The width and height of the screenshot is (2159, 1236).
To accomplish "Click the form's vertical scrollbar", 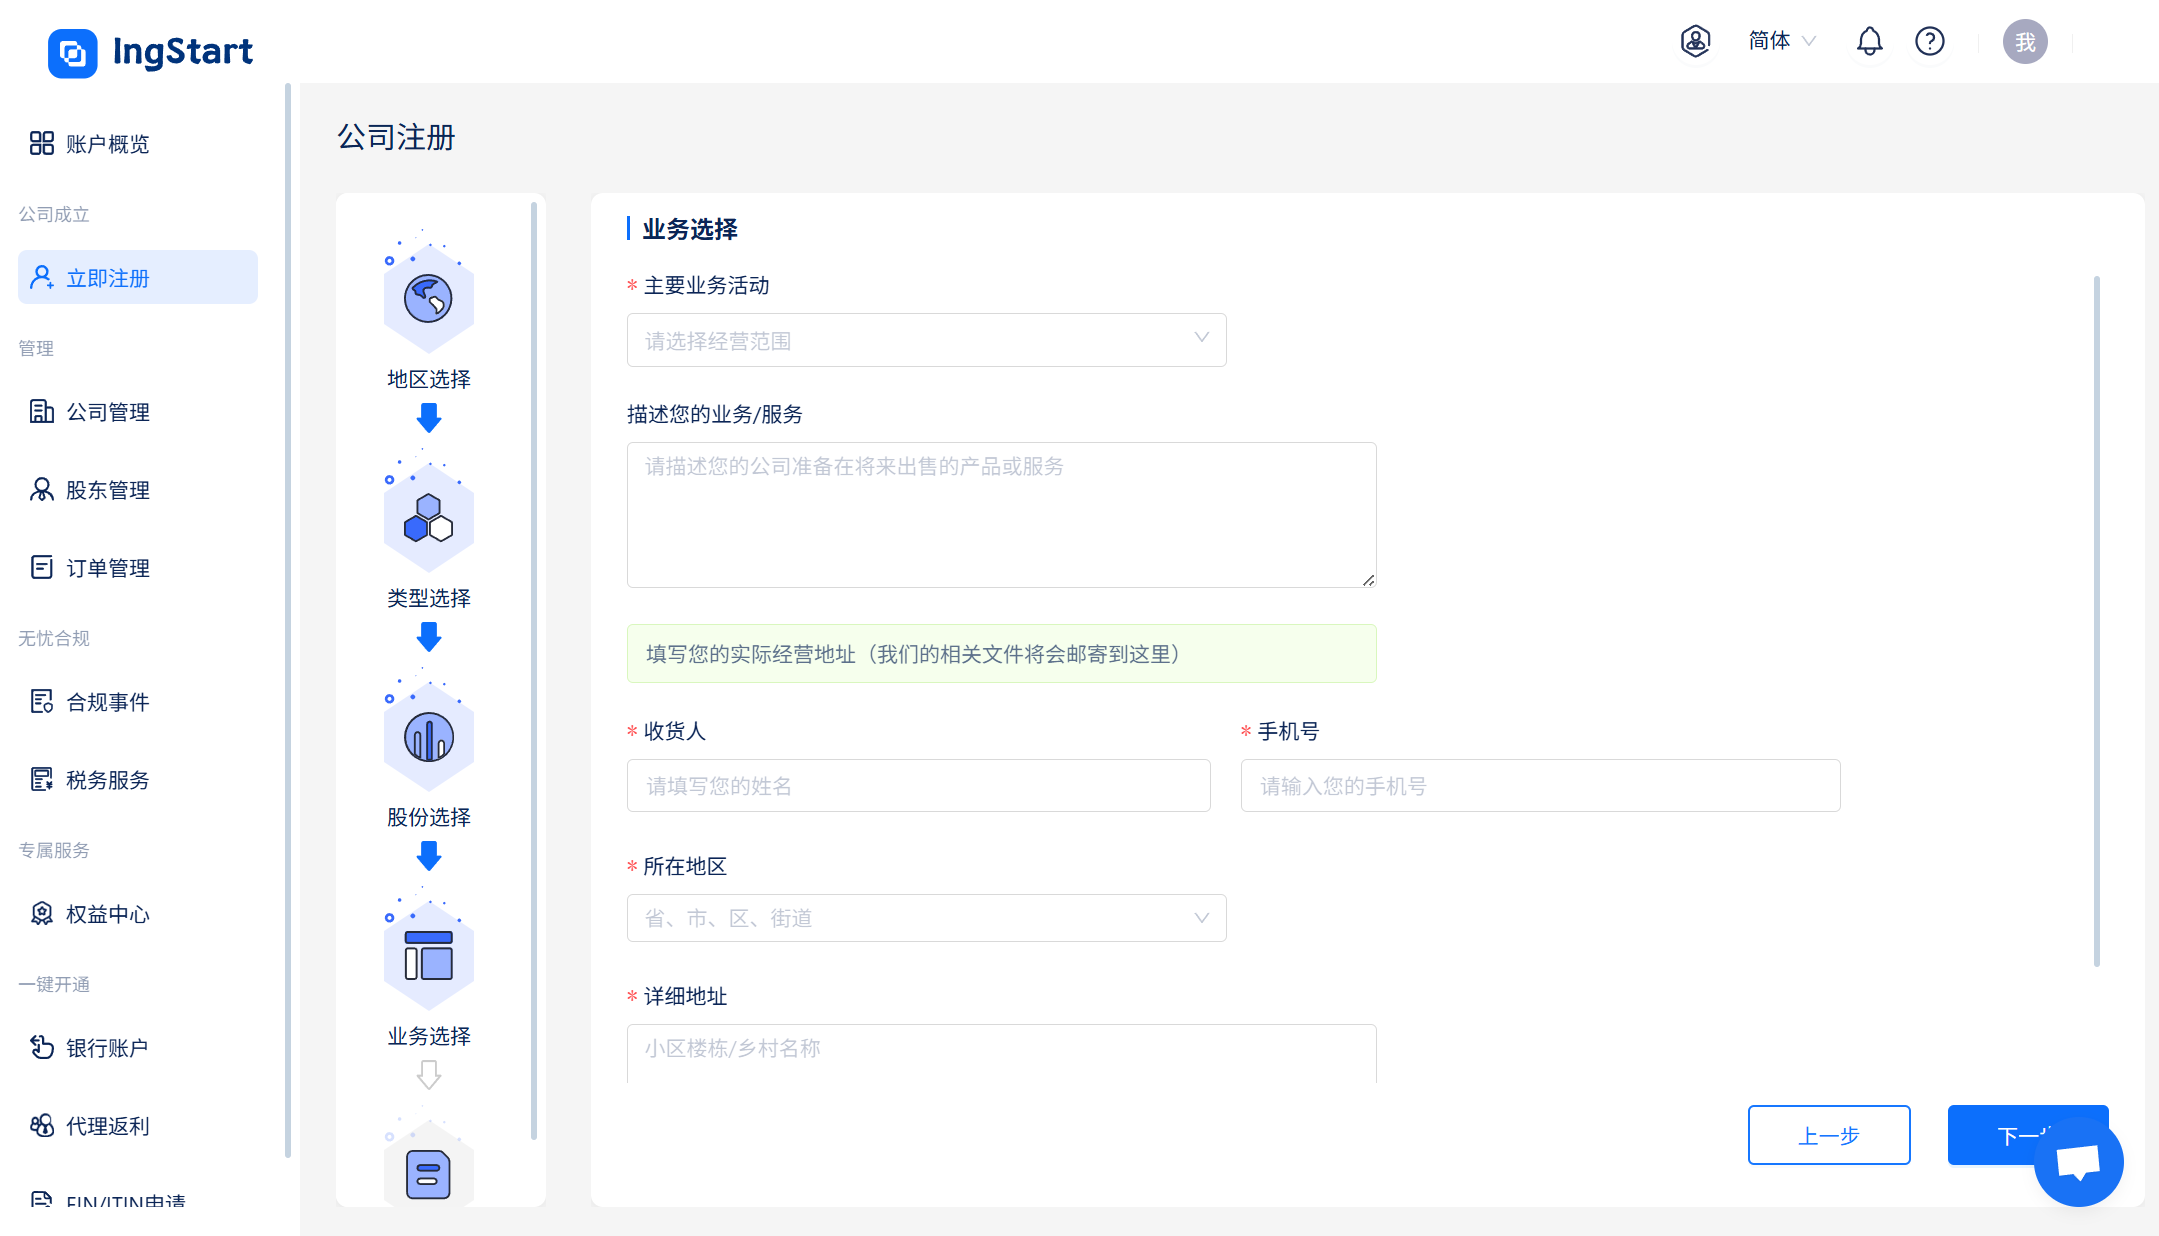I will 2096,620.
